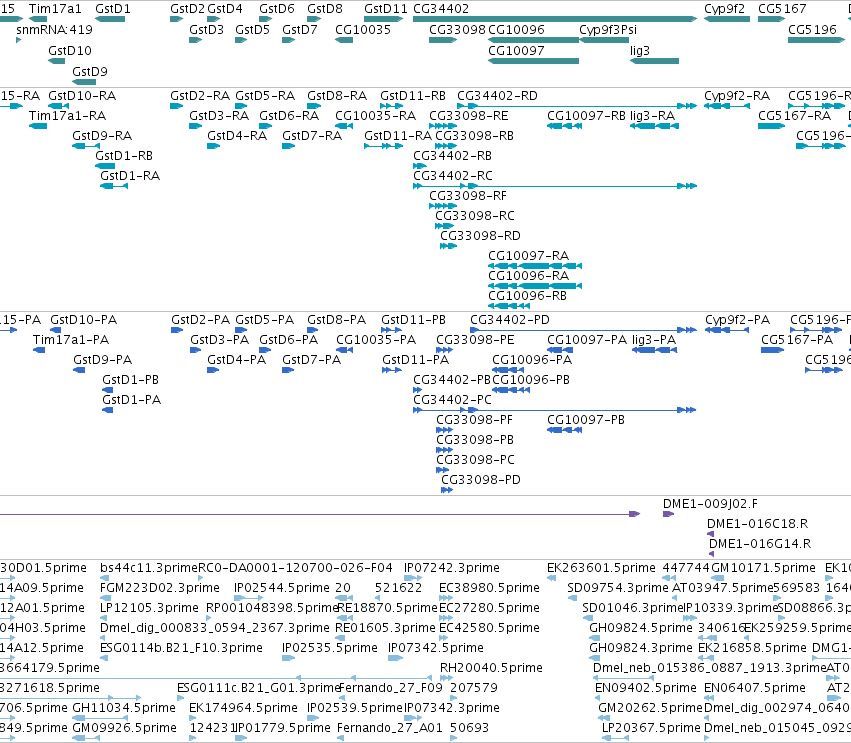Select the lig3 gene glyph
This screenshot has width=851, height=743.
click(655, 61)
